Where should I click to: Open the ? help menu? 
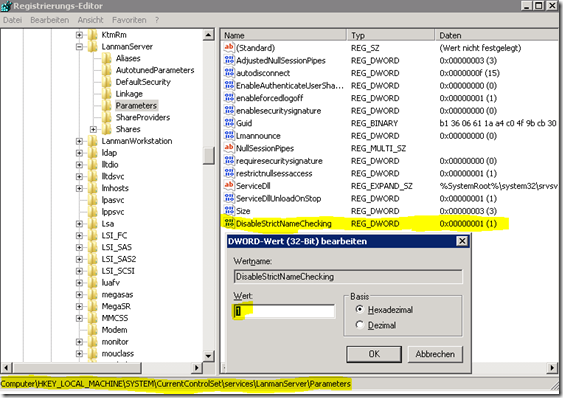coord(157,20)
